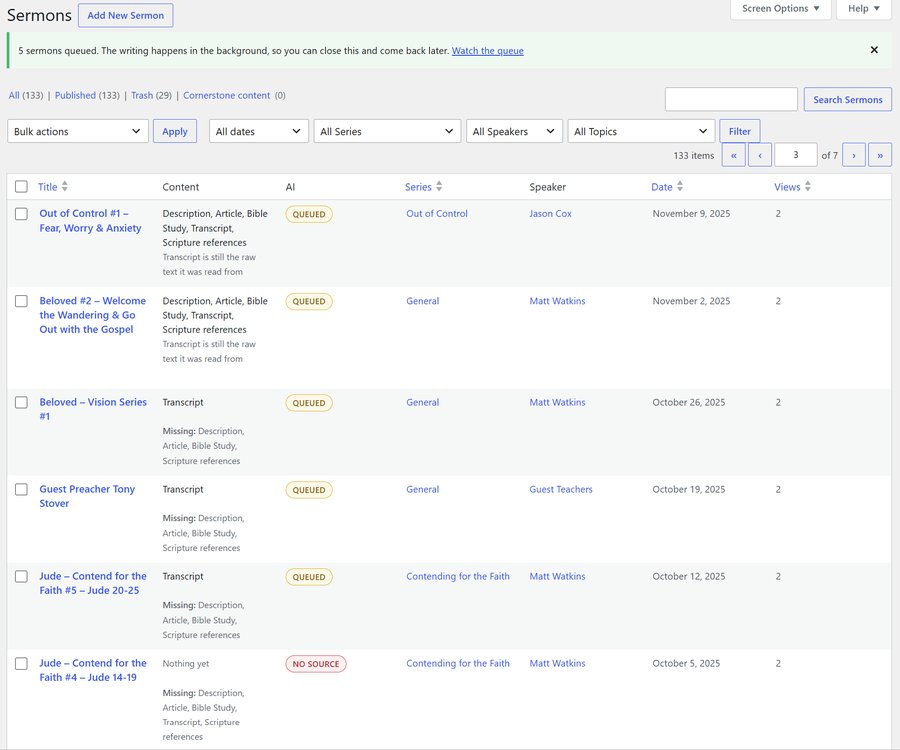Expand the Screen Options panel
Screen dimensions: 900x750
point(781,9)
